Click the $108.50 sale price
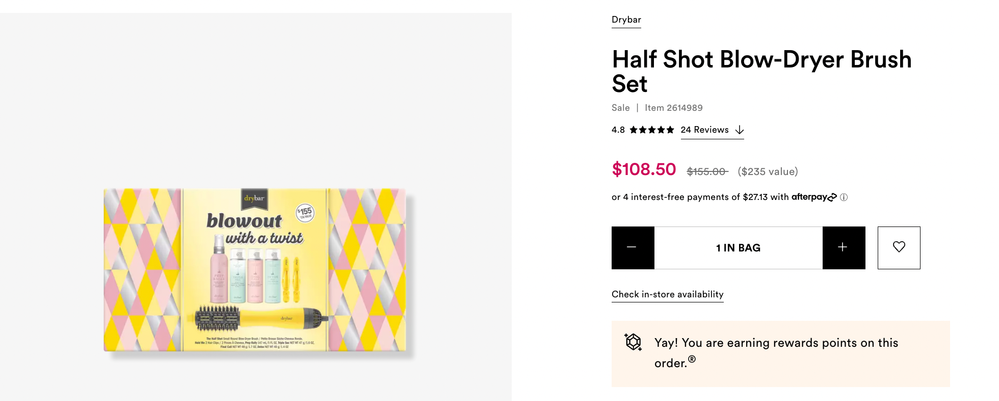The image size is (999, 401). (644, 170)
